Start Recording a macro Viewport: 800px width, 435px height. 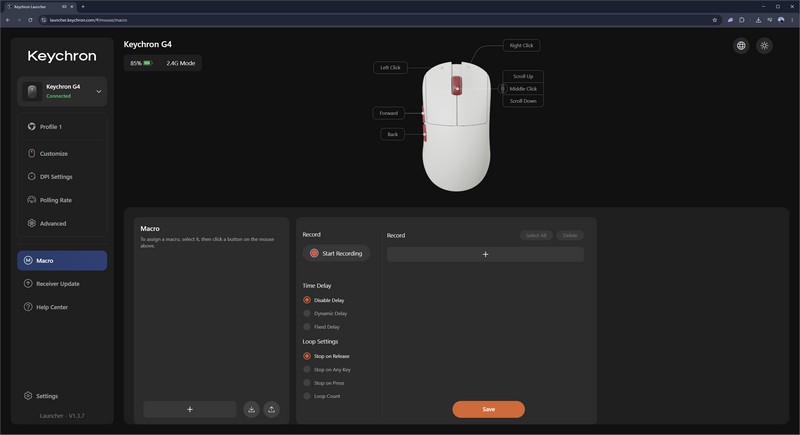pos(337,253)
